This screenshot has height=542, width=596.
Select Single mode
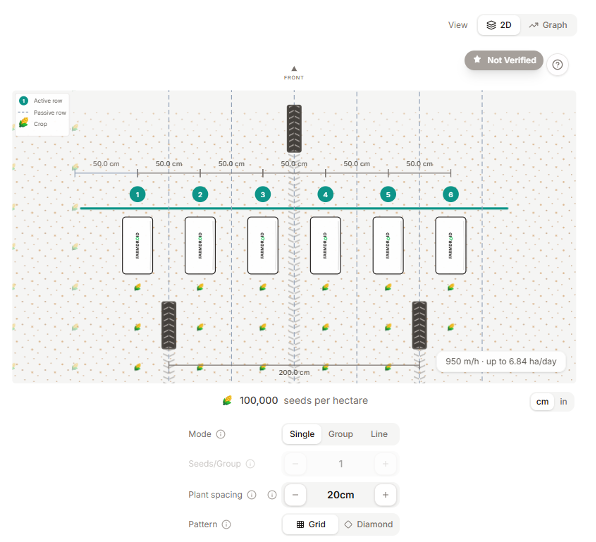tap(302, 434)
